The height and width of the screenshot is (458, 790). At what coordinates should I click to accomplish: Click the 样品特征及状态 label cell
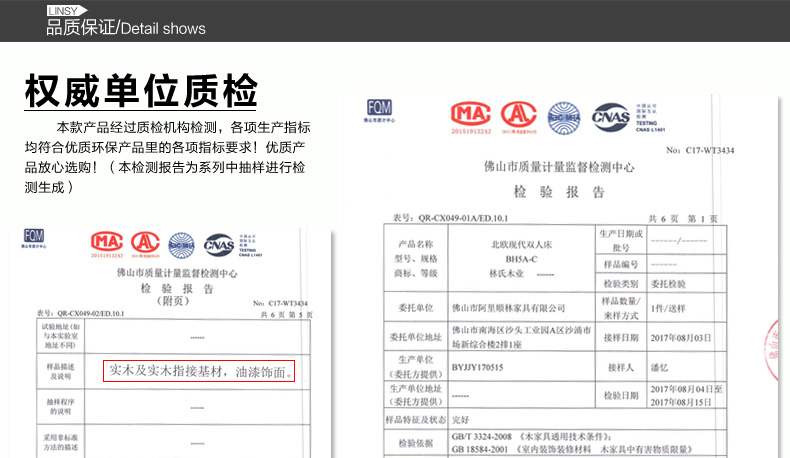coord(416,419)
